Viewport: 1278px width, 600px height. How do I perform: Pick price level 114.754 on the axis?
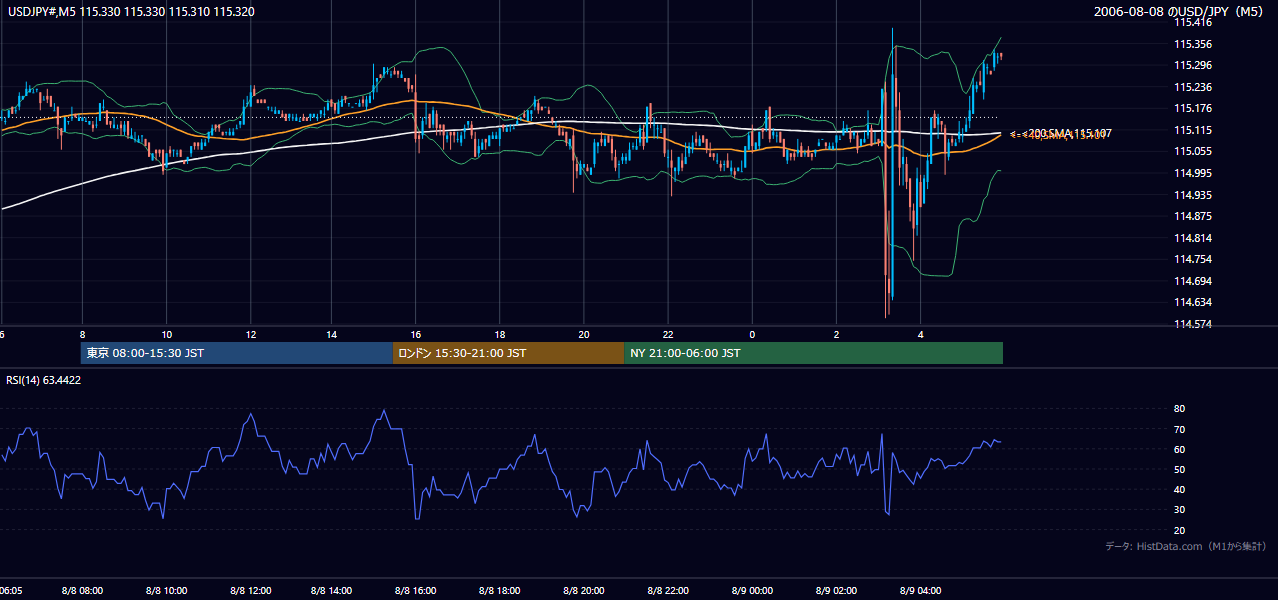[x=1195, y=259]
